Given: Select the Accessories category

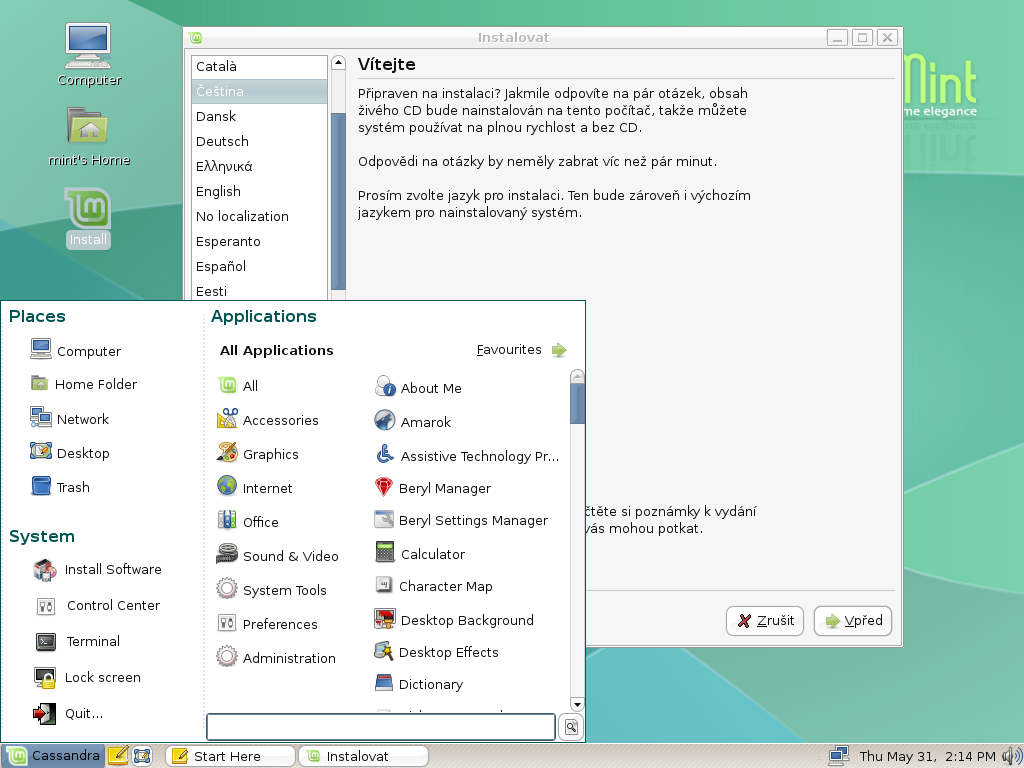Looking at the screenshot, I should 268,420.
